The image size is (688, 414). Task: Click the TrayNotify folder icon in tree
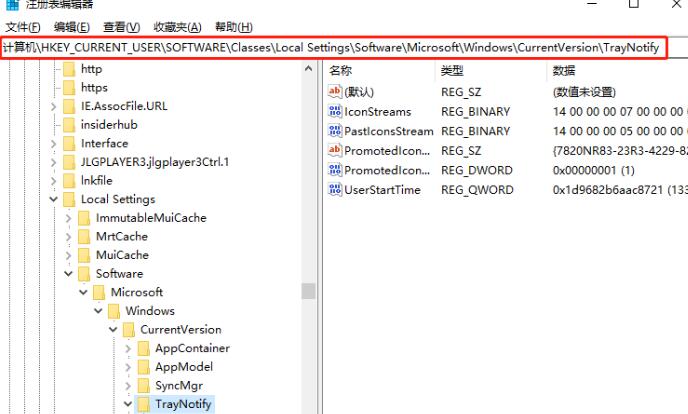143,404
